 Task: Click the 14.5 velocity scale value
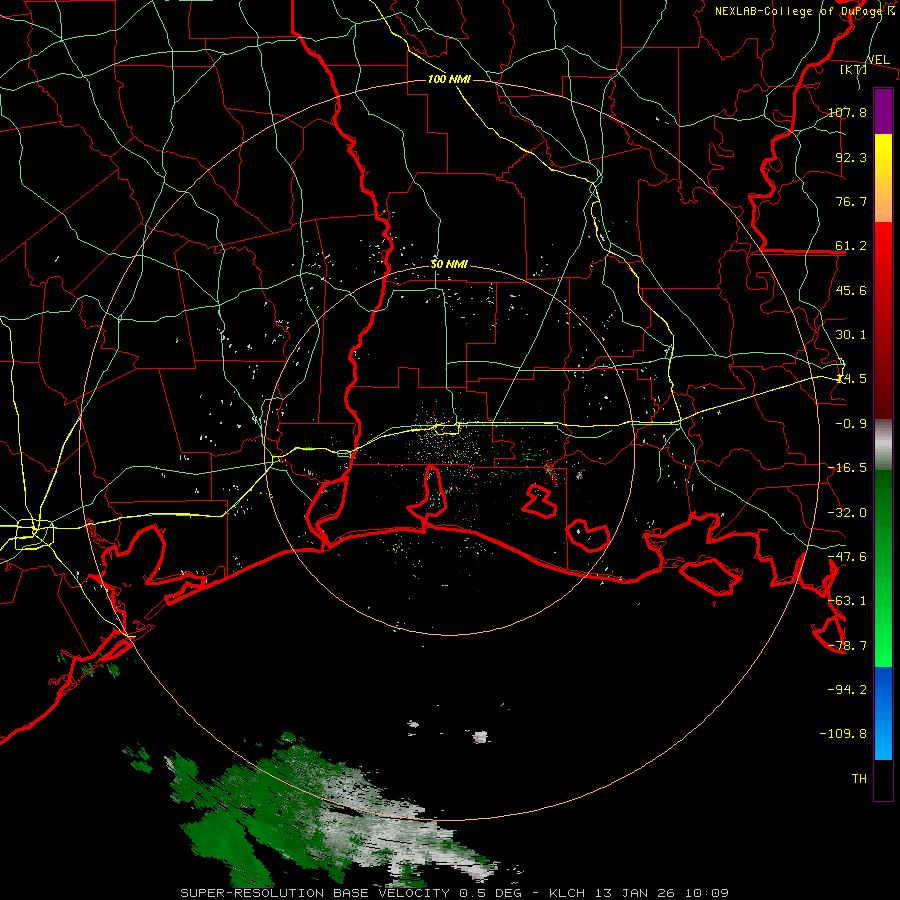851,379
